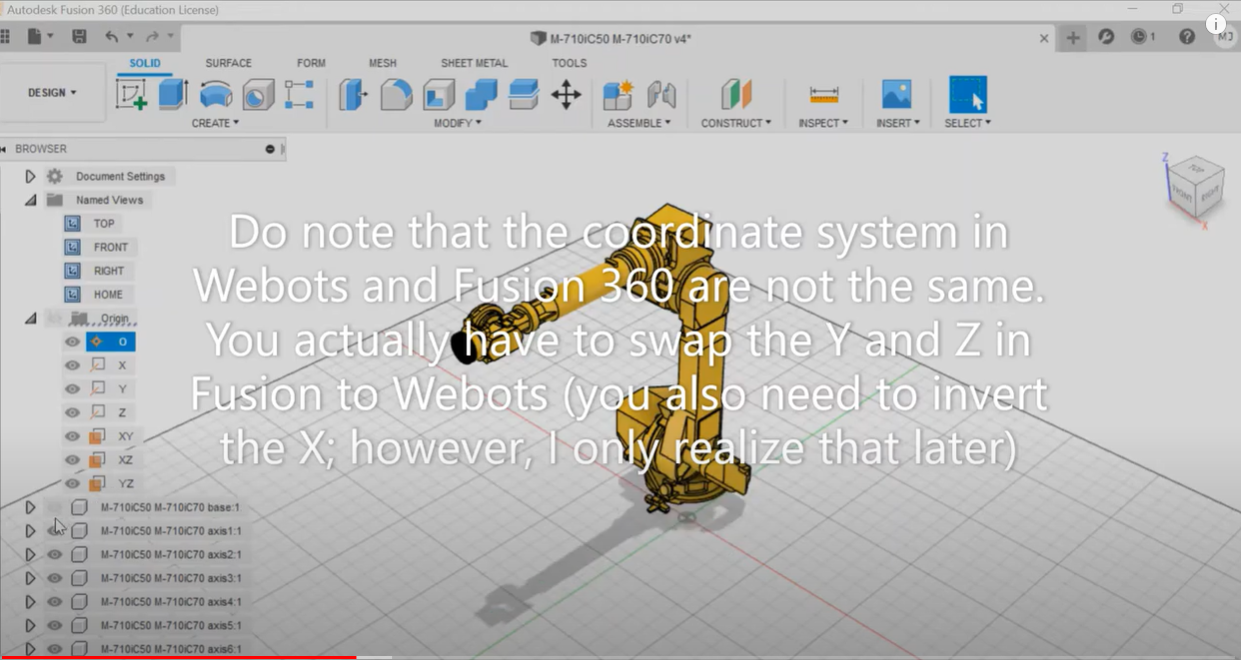Add a new design tab
The width and height of the screenshot is (1241, 660).
(1072, 38)
